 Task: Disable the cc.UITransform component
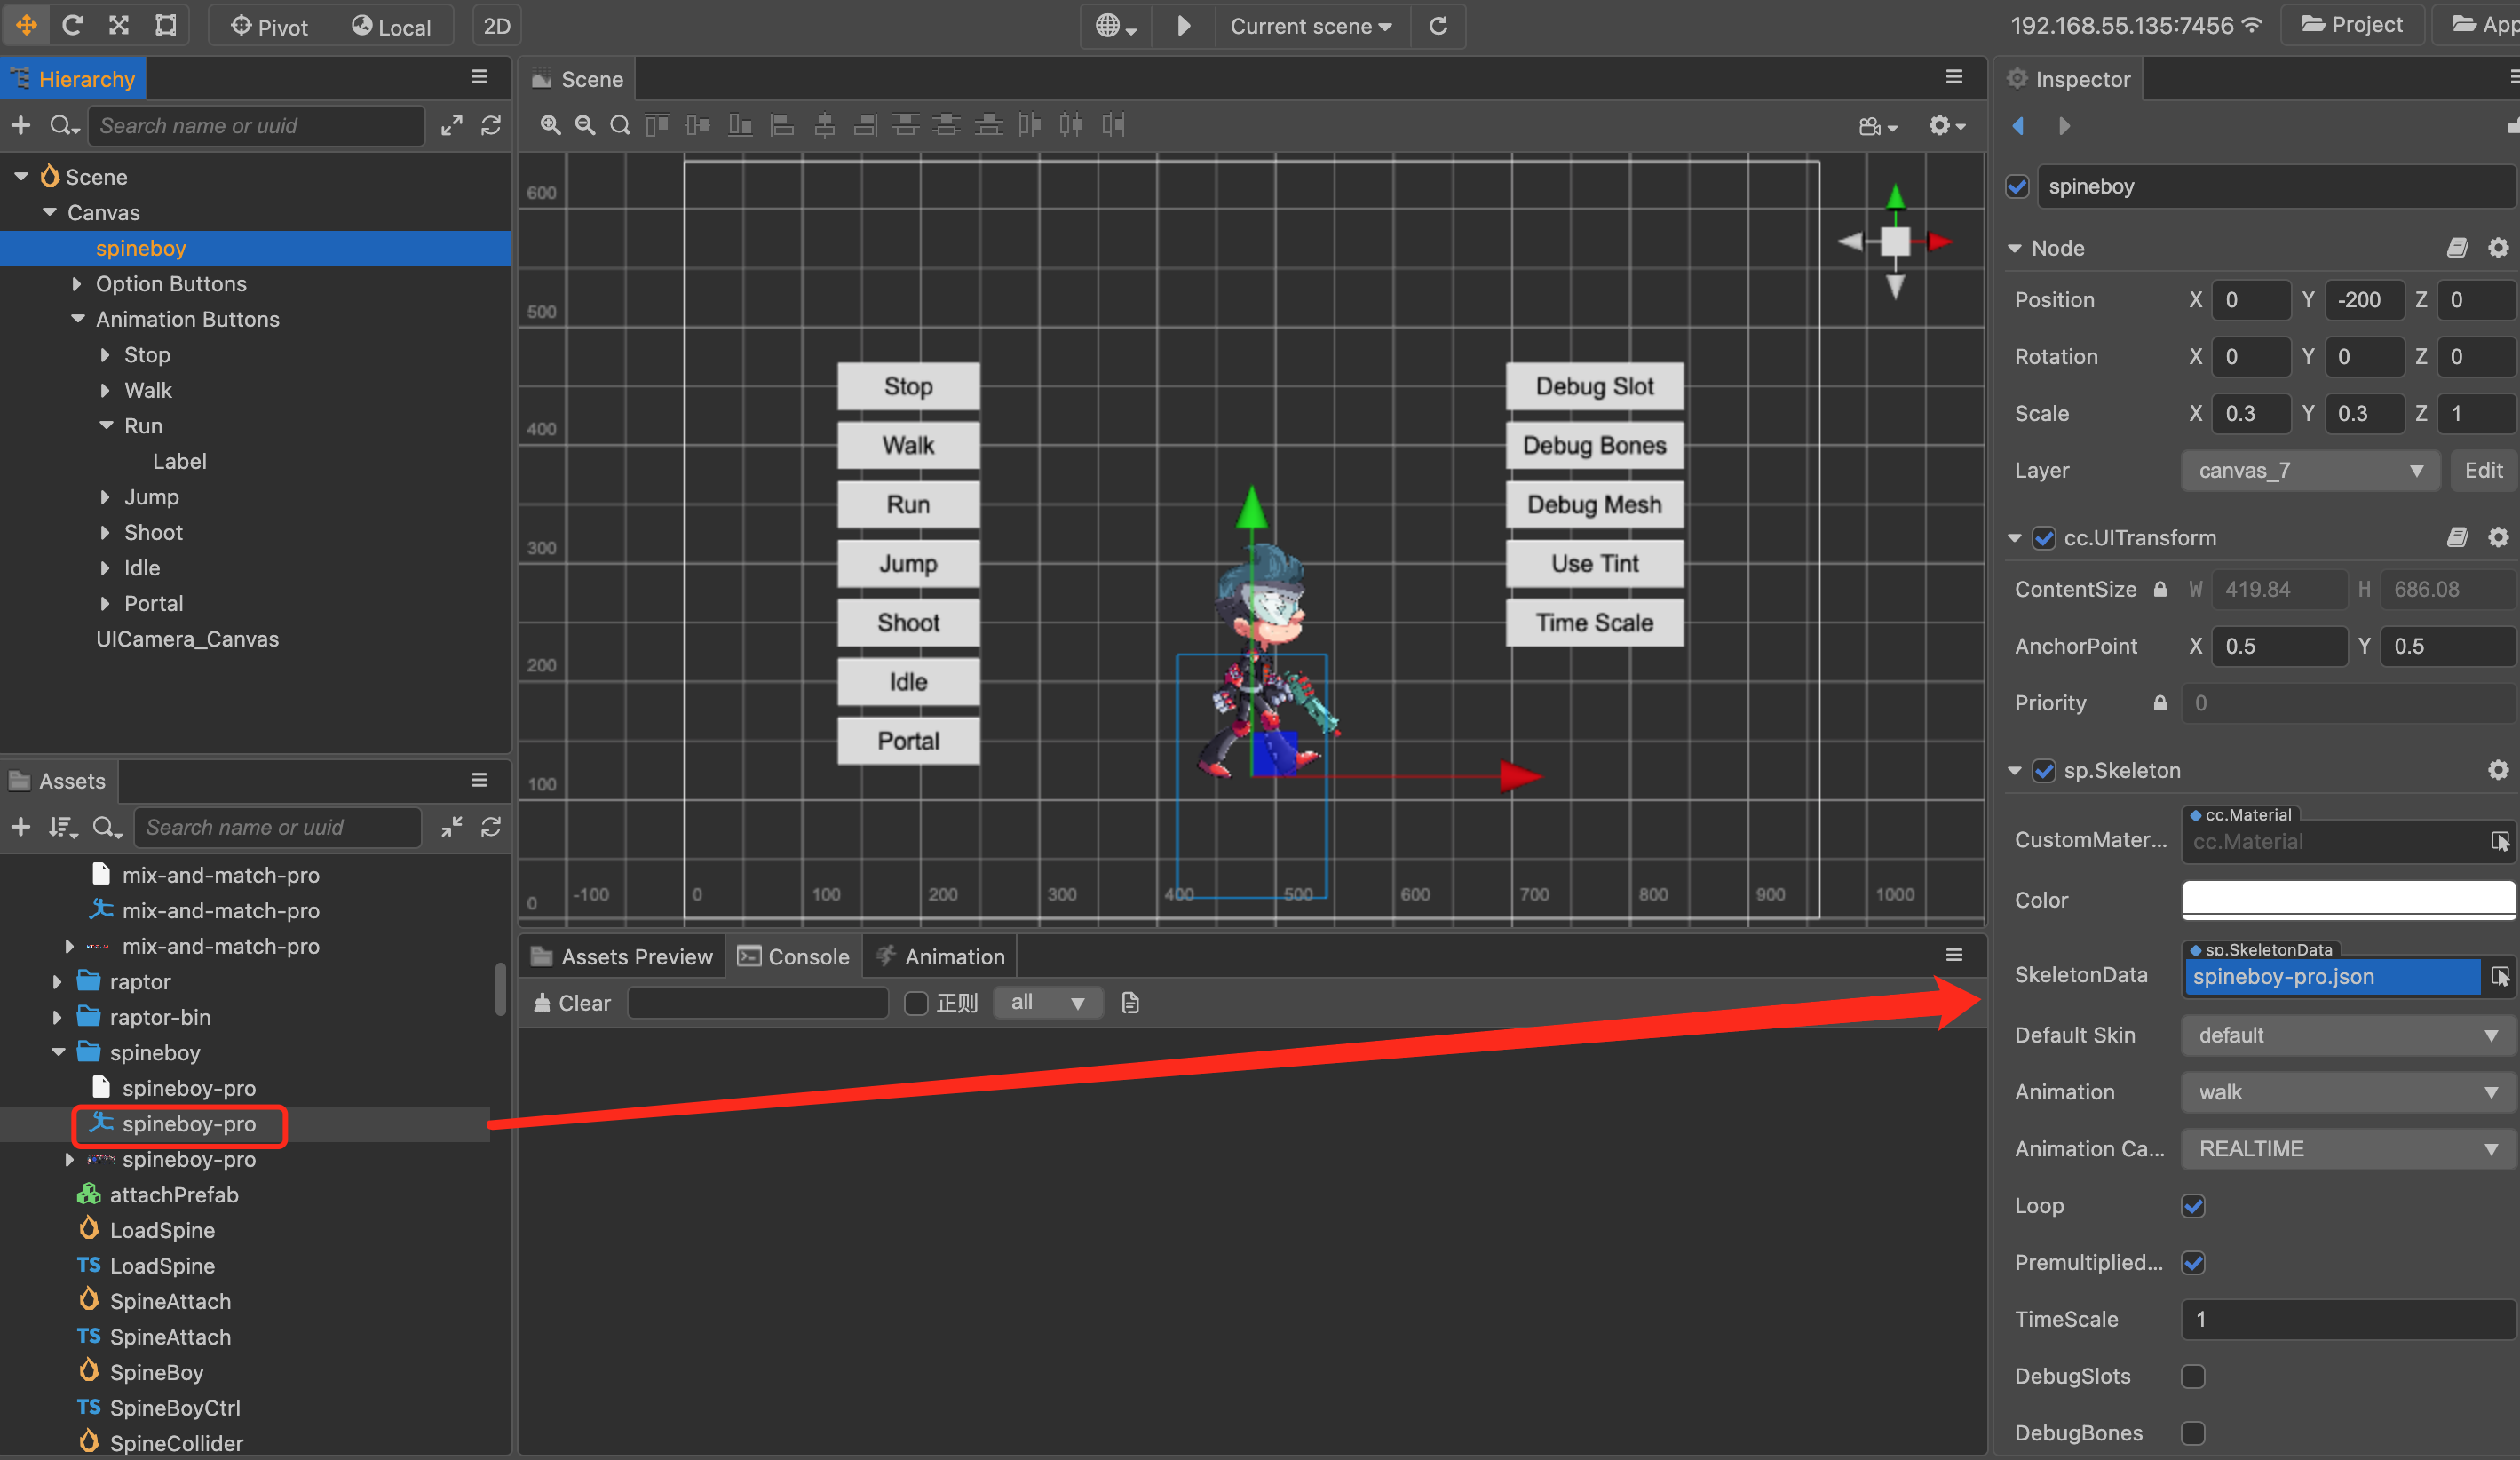tap(2044, 538)
